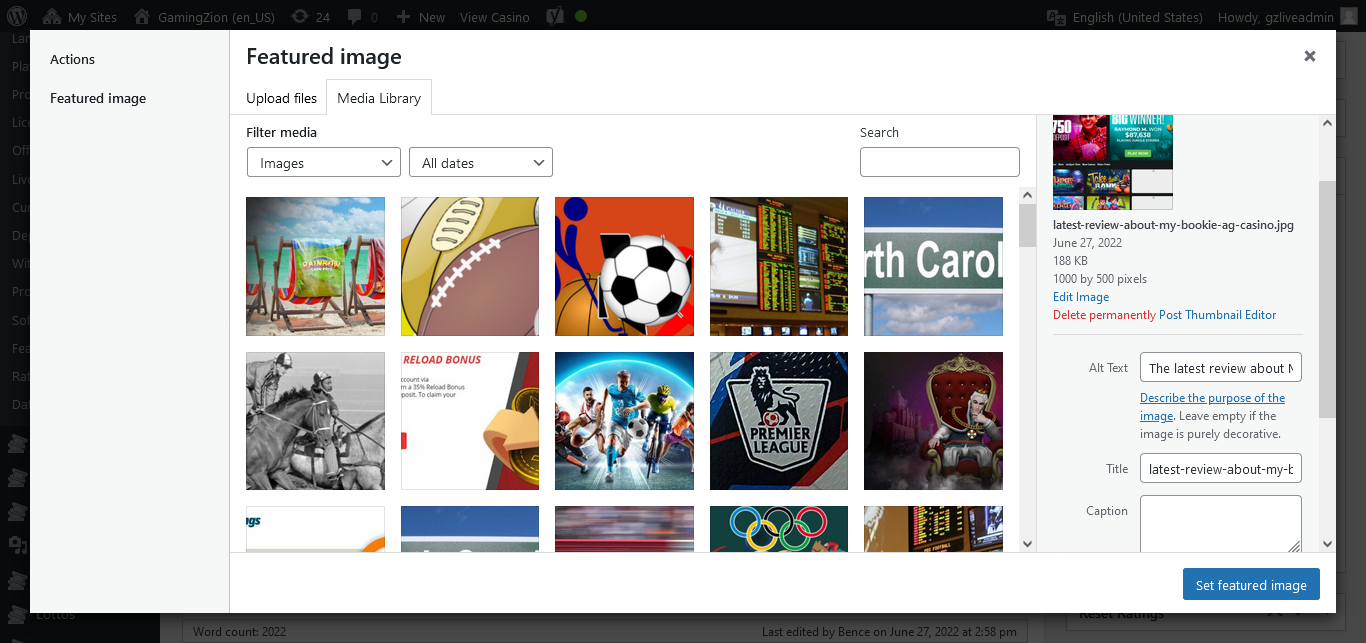Select the soccer ball image thumbnail
Image resolution: width=1366 pixels, height=643 pixels.
click(624, 266)
